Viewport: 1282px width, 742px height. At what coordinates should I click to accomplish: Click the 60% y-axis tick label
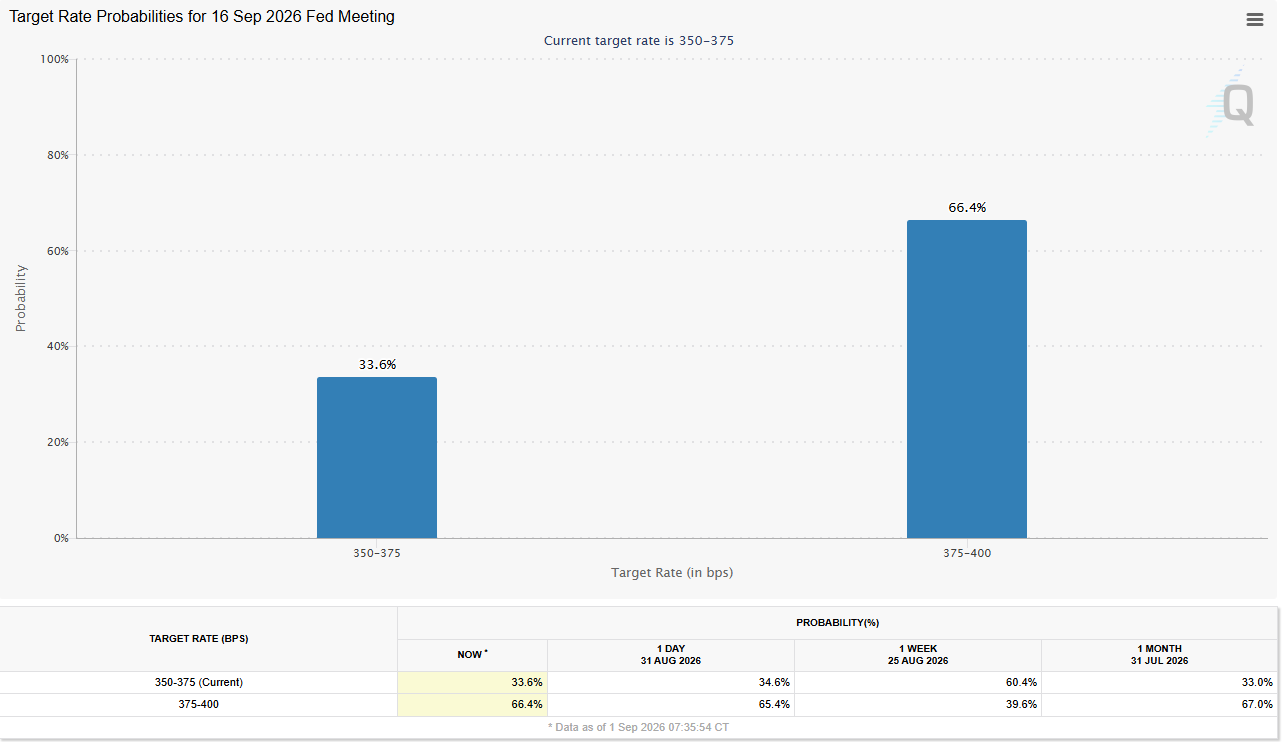57,251
